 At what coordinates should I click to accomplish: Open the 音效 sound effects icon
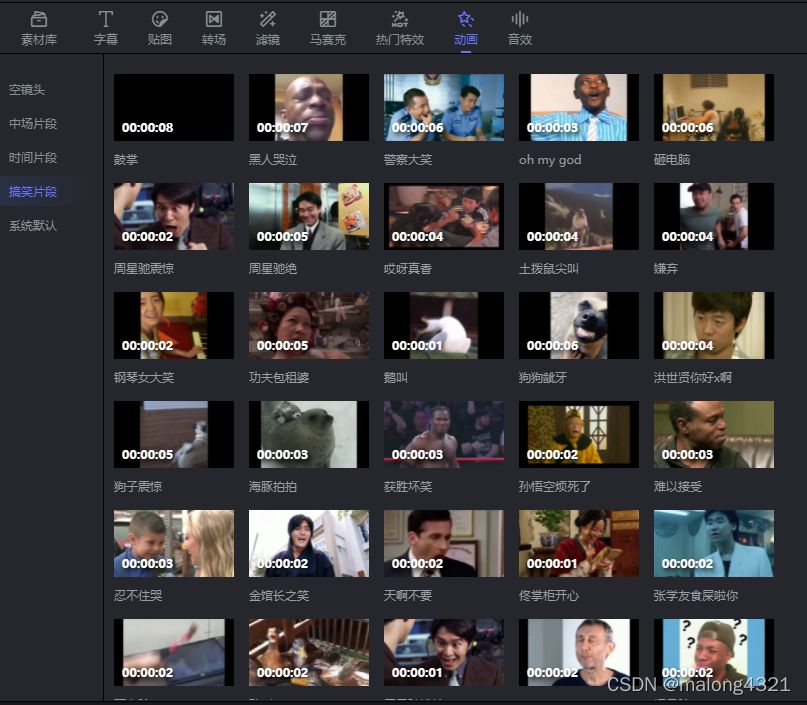519,20
